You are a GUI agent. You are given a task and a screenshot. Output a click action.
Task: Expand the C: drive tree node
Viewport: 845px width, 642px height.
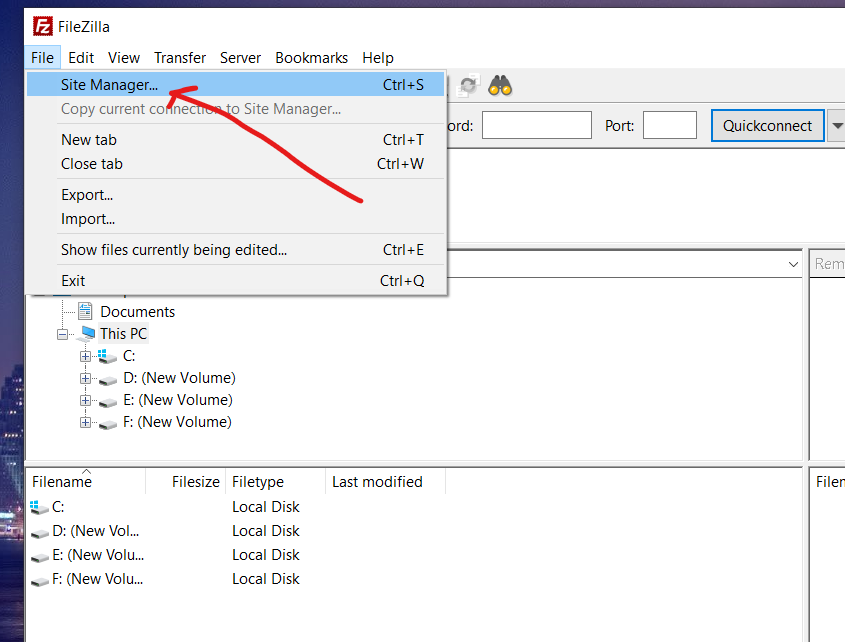86,356
